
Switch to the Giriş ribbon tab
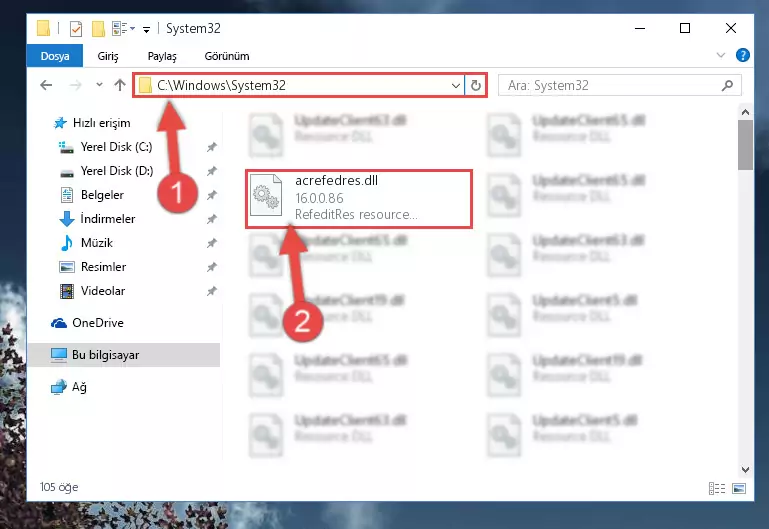coord(107,56)
